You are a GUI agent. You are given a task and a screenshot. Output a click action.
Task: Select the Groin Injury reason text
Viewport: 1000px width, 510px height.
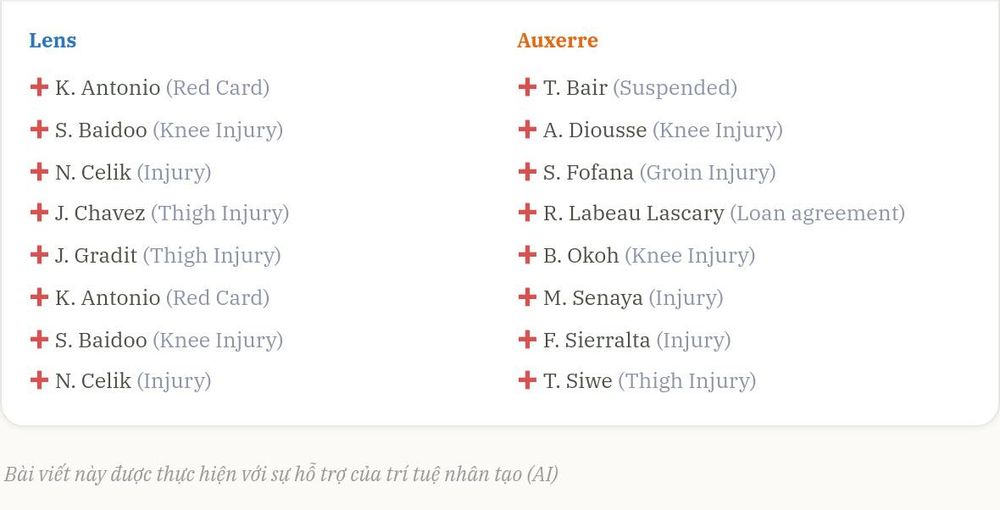click(x=708, y=172)
